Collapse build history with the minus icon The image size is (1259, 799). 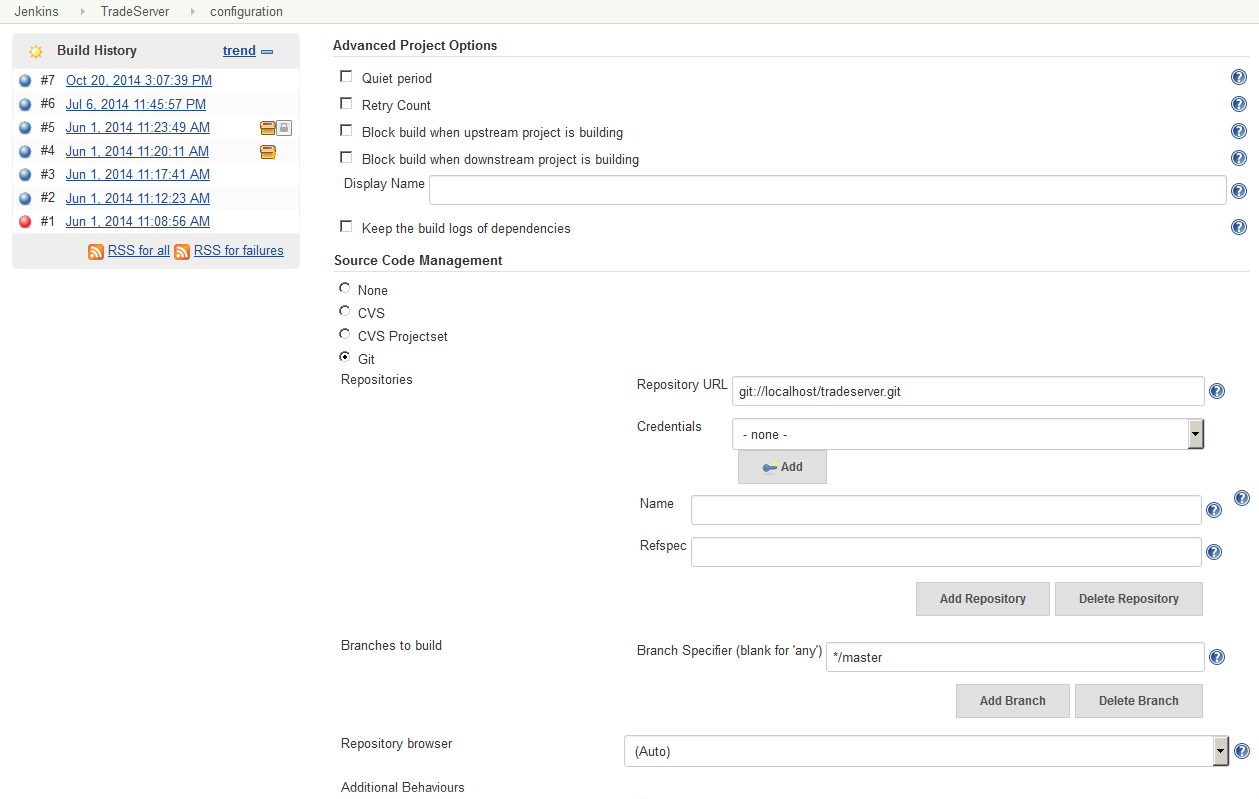tap(267, 51)
